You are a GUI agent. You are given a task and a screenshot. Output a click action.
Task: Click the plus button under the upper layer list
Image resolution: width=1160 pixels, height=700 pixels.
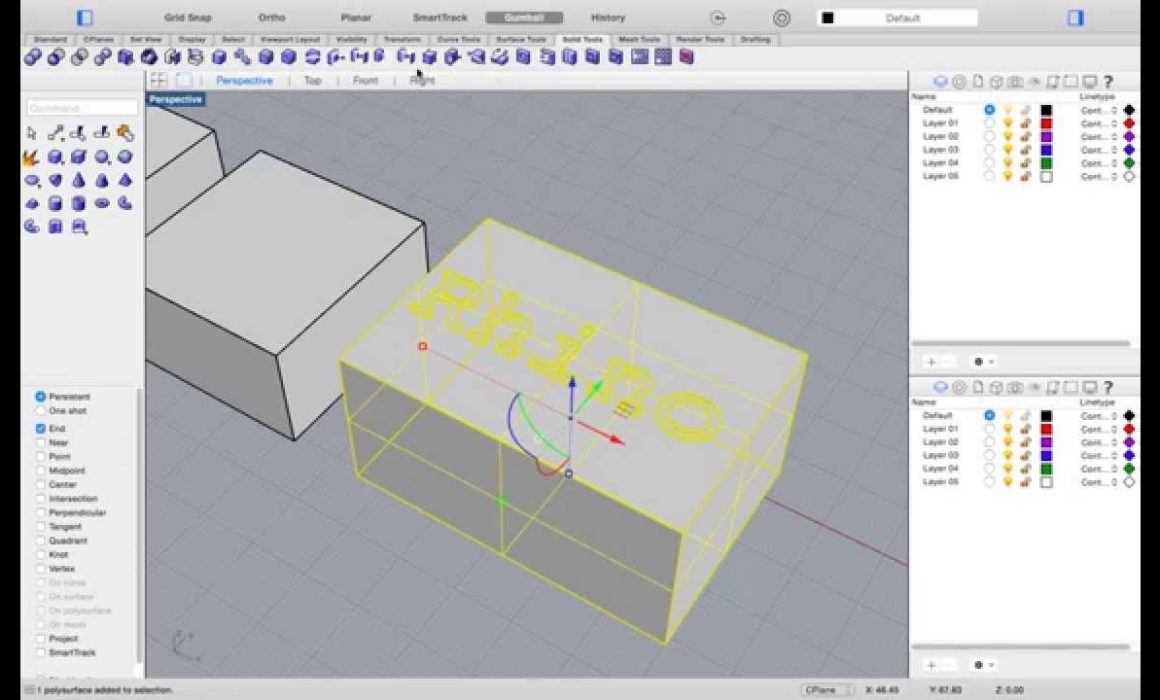pos(931,362)
